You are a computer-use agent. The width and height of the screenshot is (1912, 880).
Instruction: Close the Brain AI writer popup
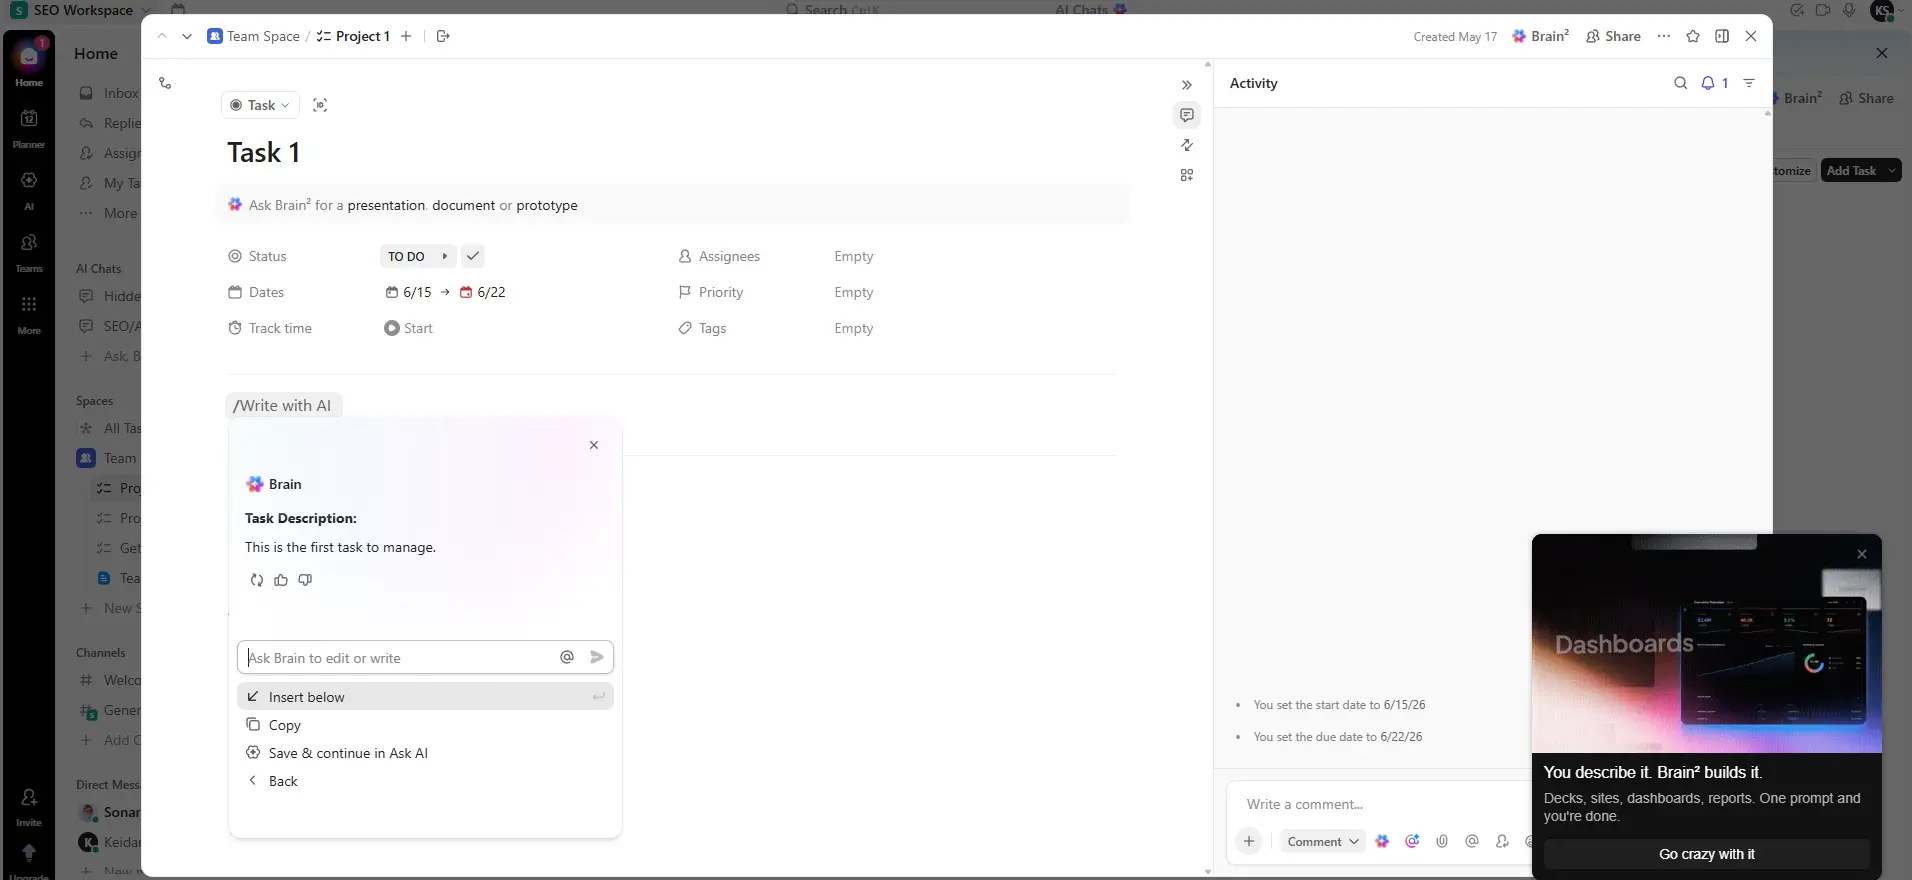point(594,445)
